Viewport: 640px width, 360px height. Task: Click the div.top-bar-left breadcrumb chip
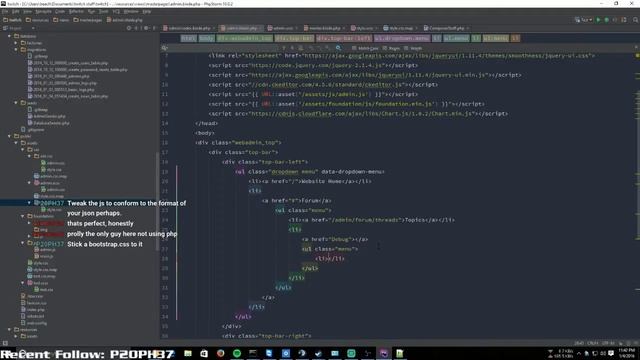pos(344,38)
